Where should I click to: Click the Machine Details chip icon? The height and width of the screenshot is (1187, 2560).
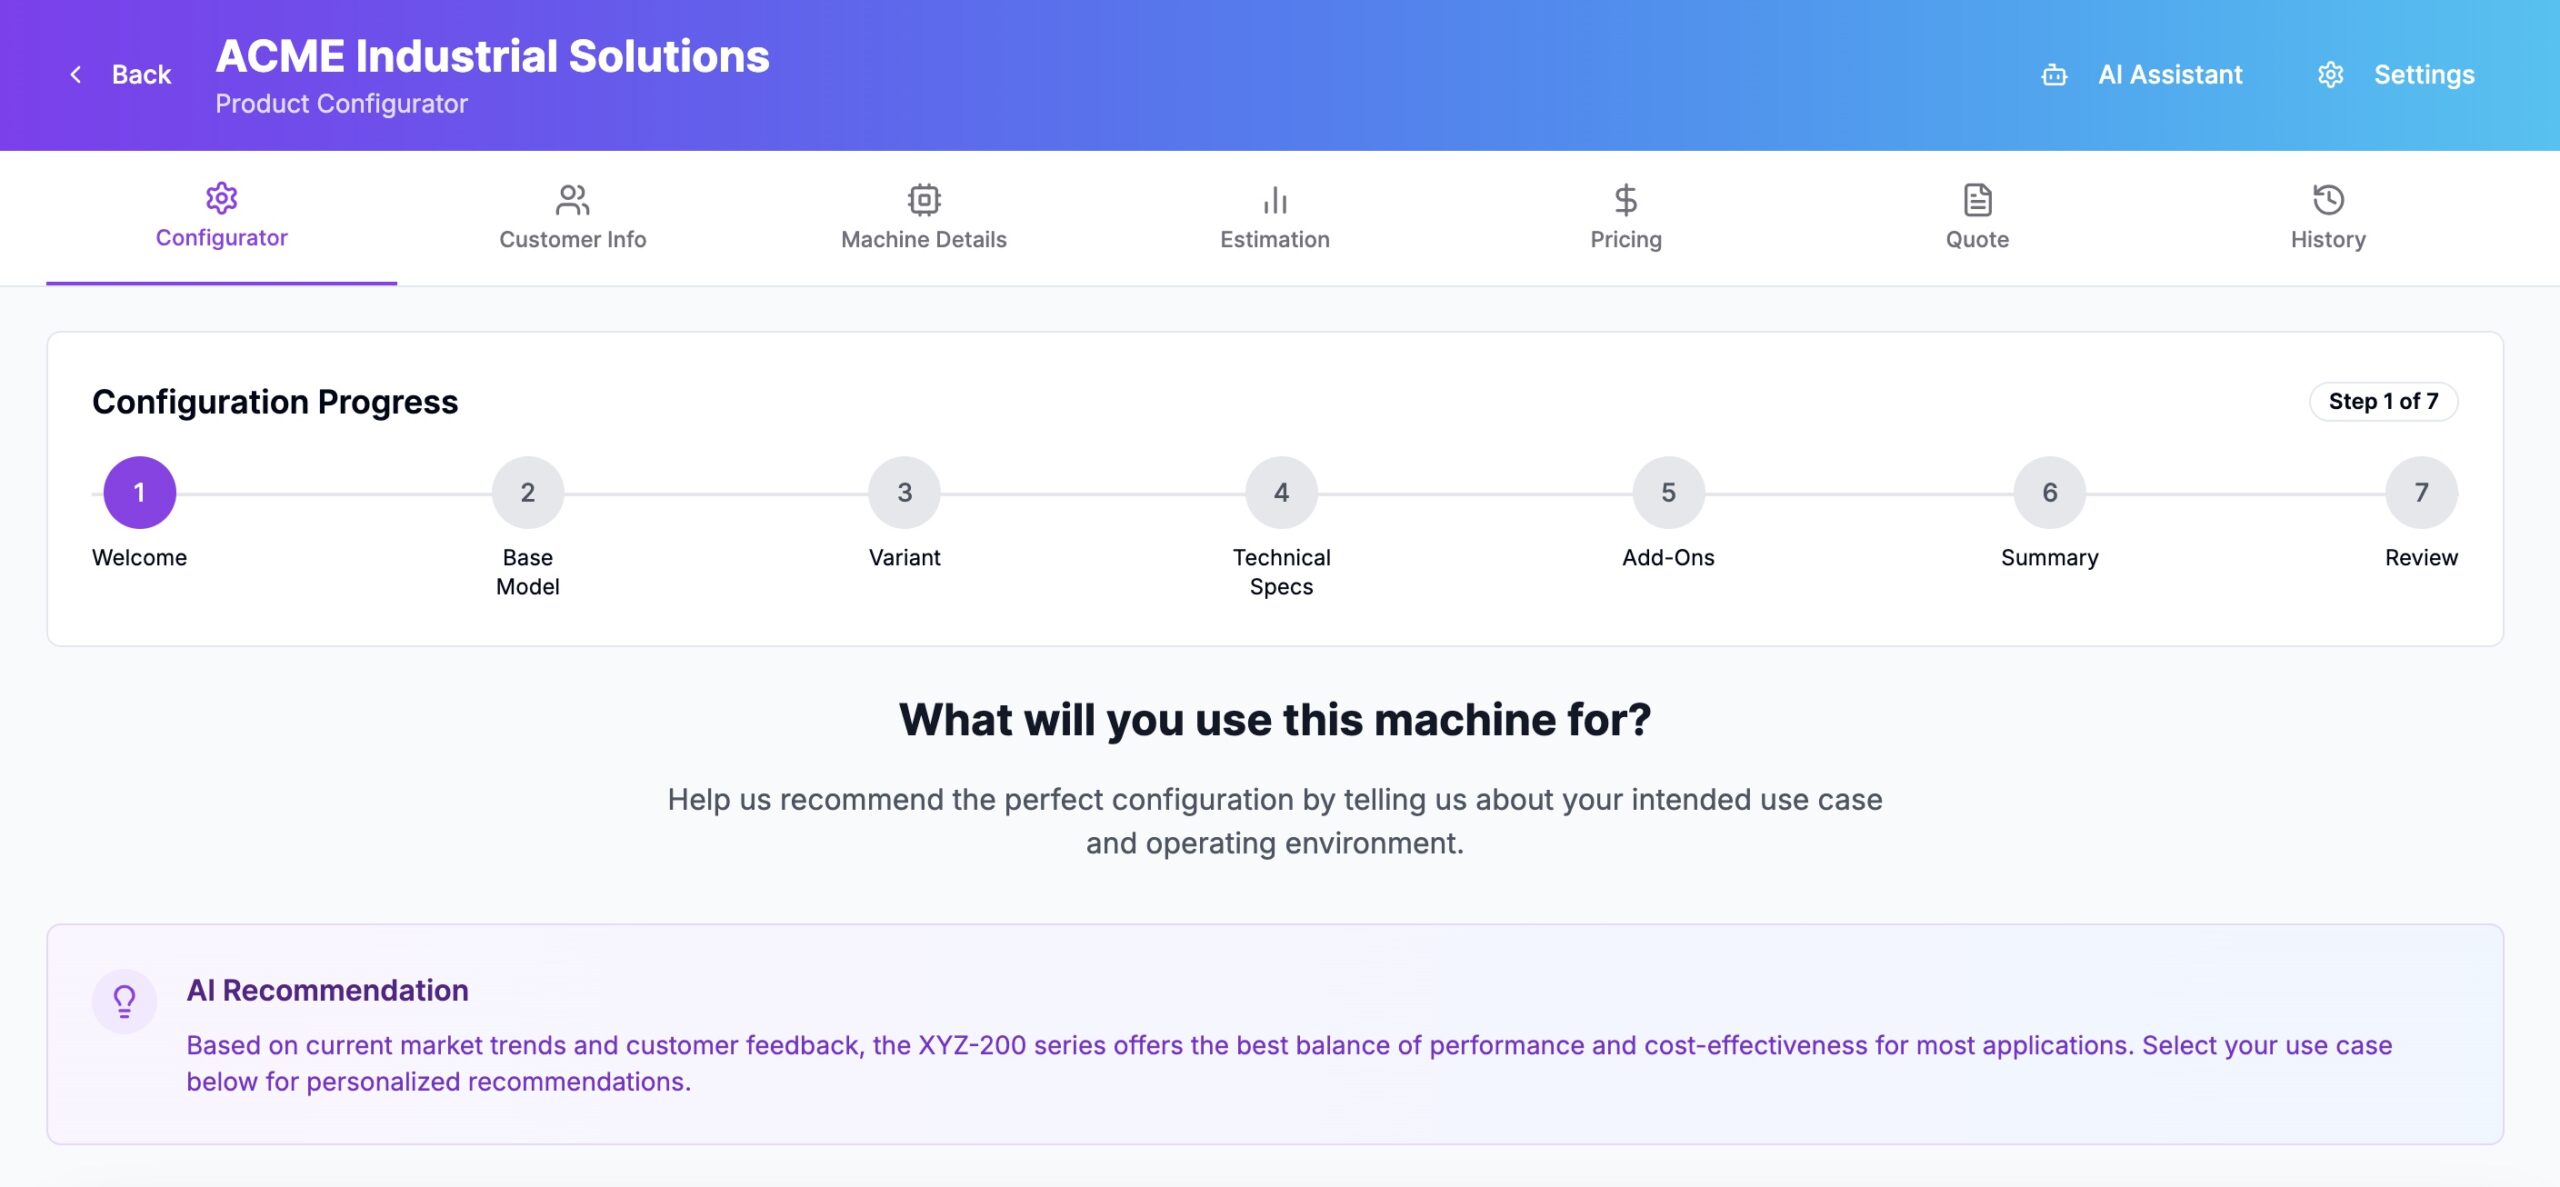(923, 200)
